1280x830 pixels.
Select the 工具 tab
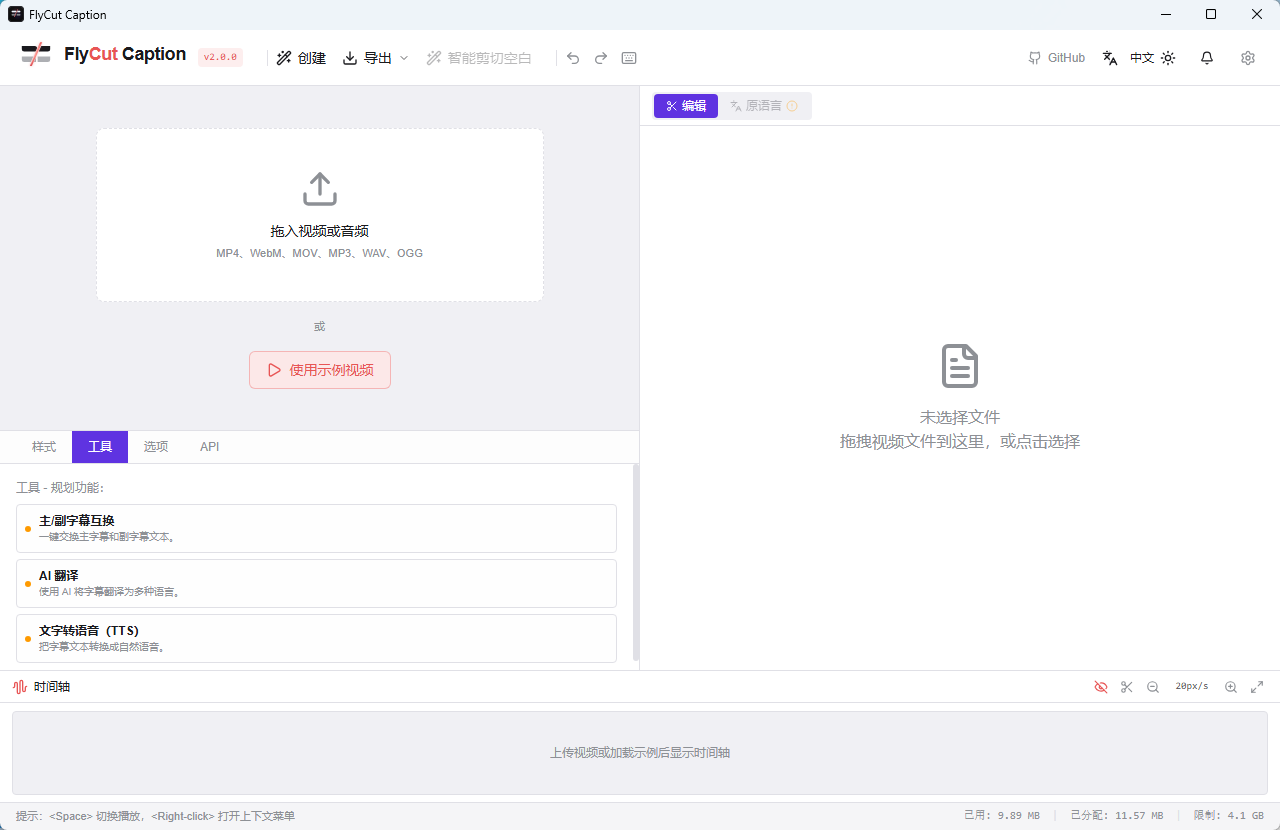tap(100, 447)
